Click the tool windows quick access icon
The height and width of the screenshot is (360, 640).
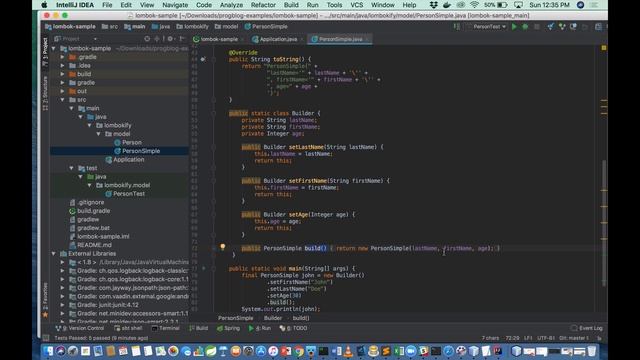(46, 338)
